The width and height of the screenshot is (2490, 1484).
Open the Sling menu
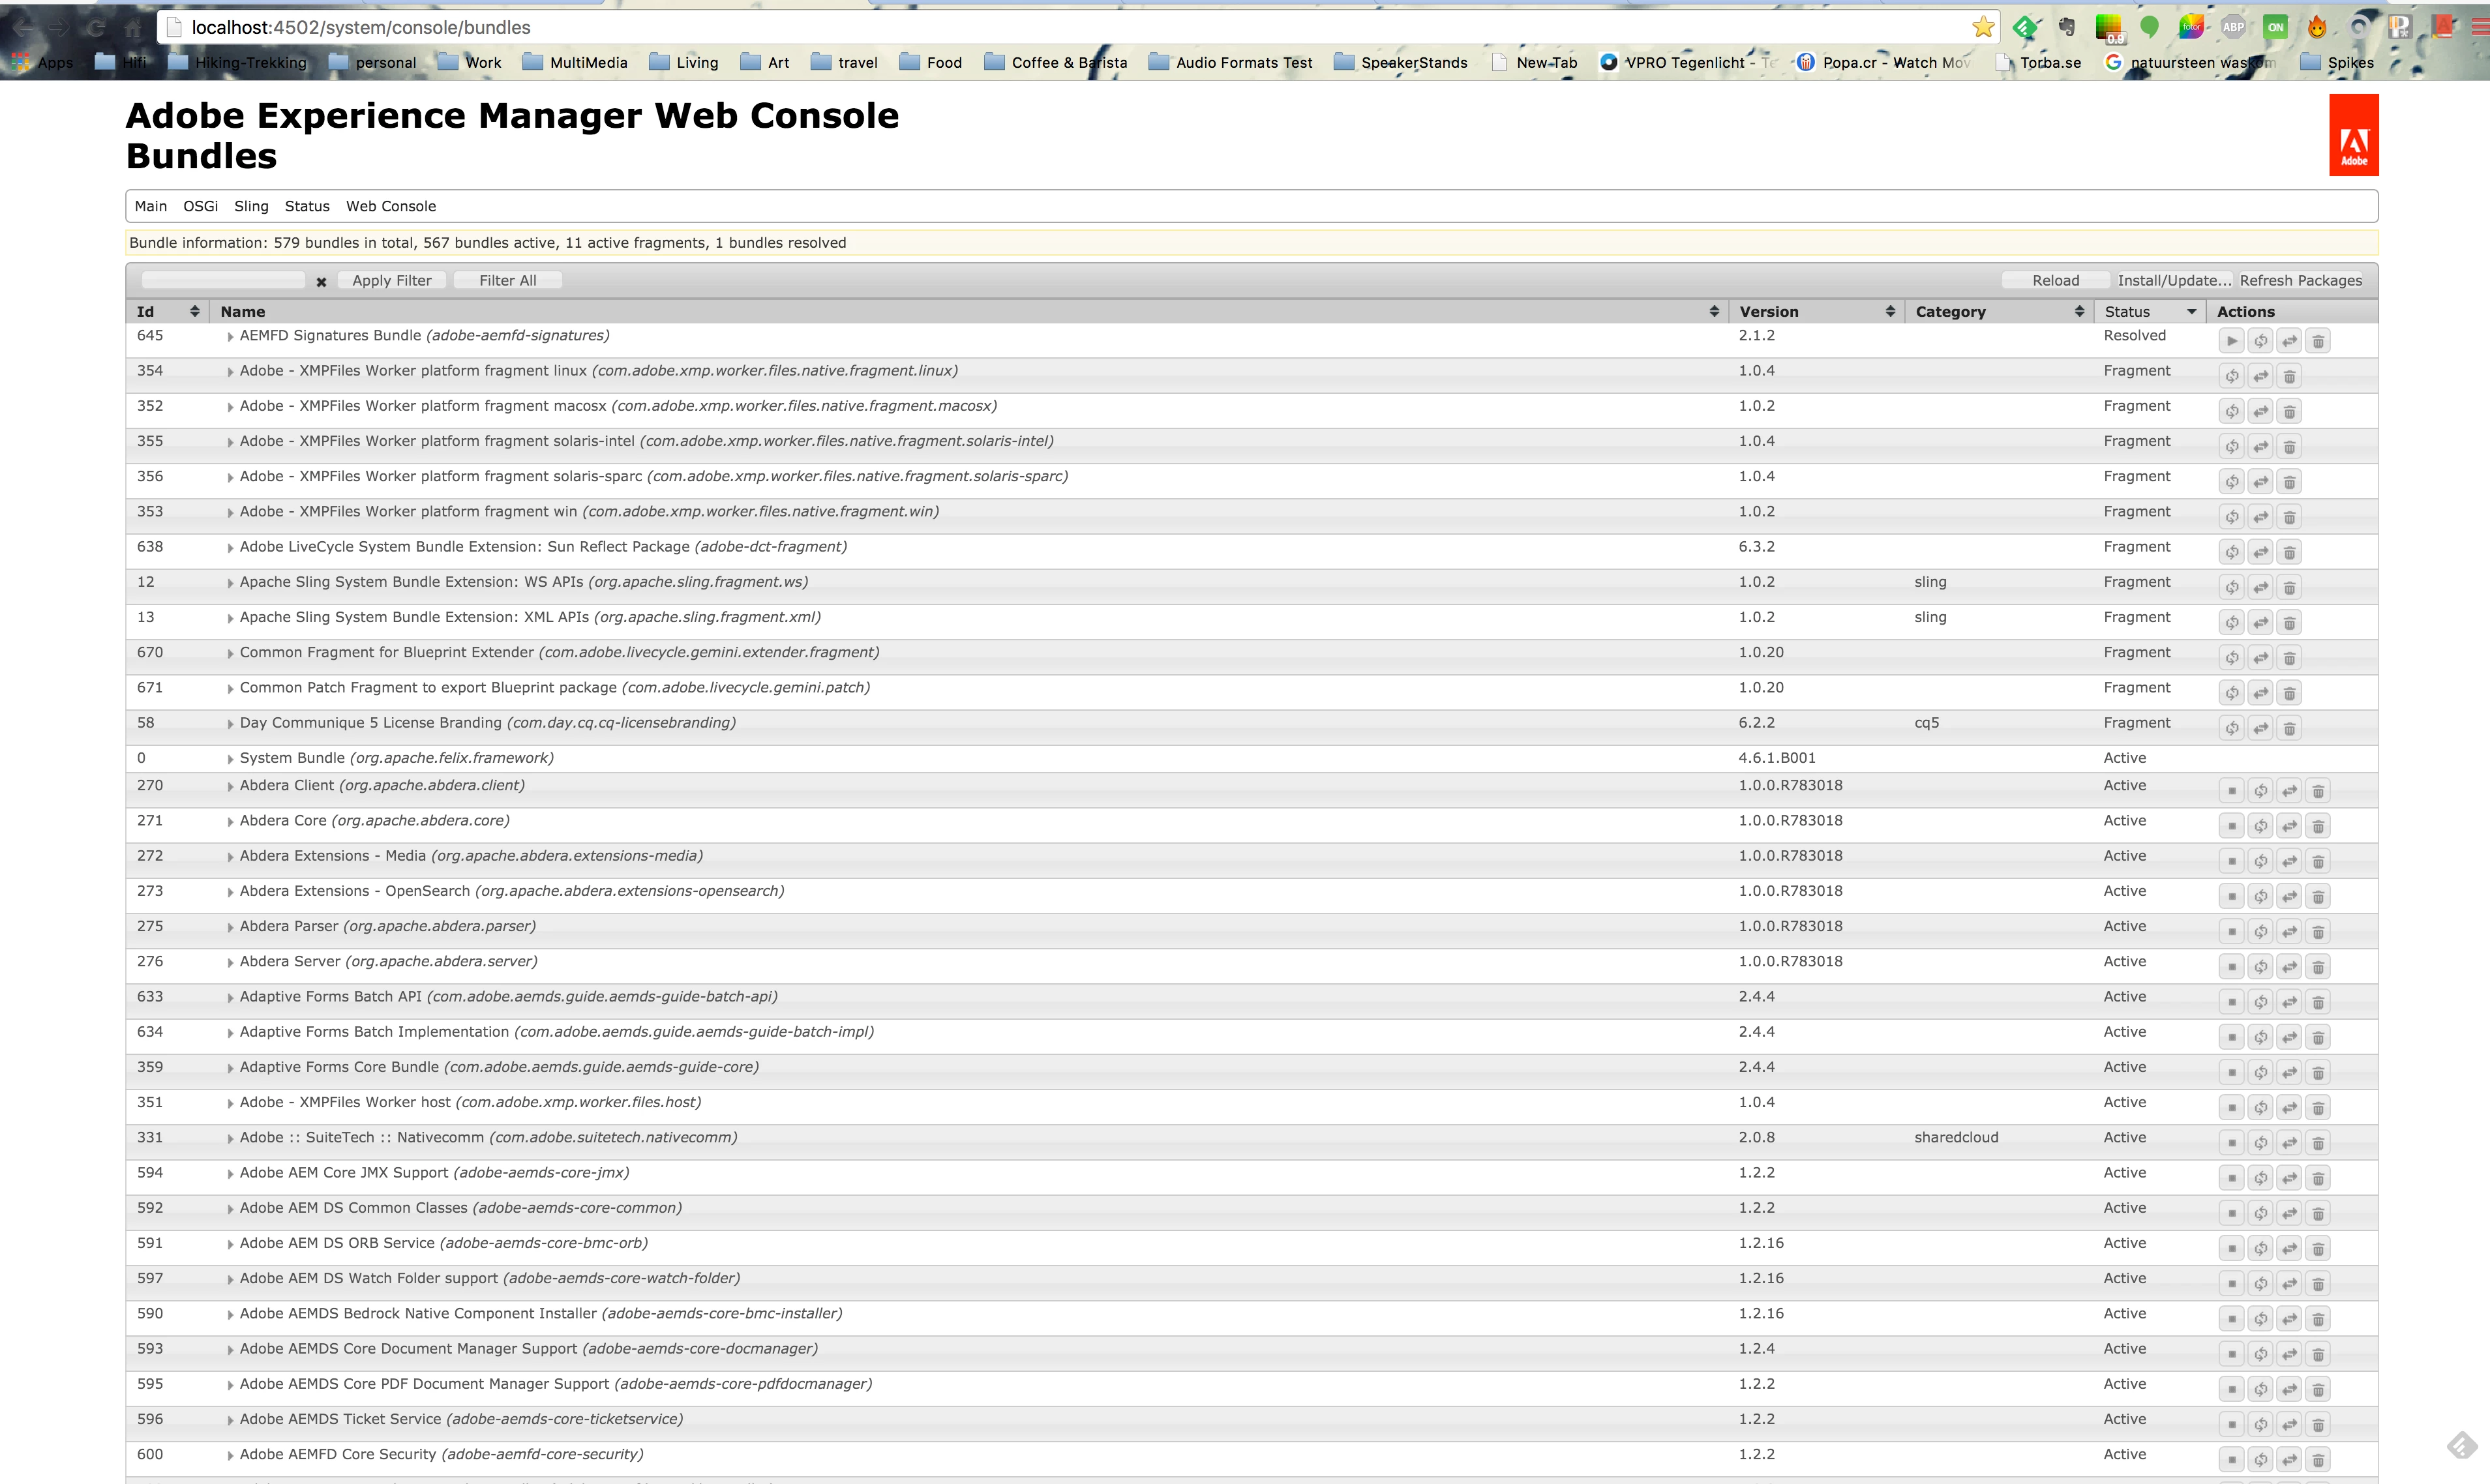tap(251, 206)
